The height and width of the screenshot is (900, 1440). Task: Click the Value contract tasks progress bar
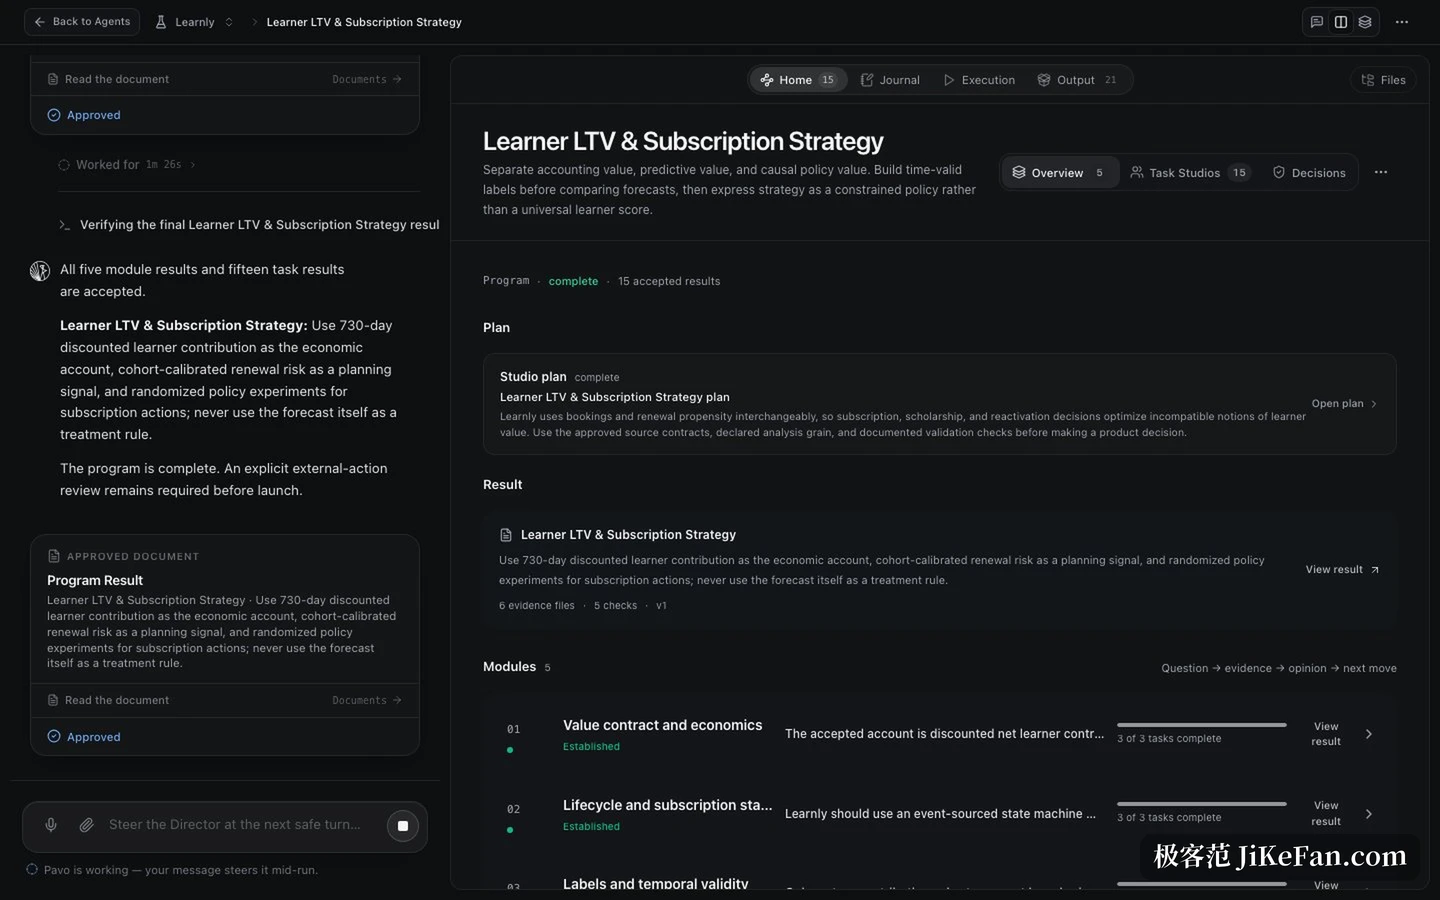[1202, 725]
